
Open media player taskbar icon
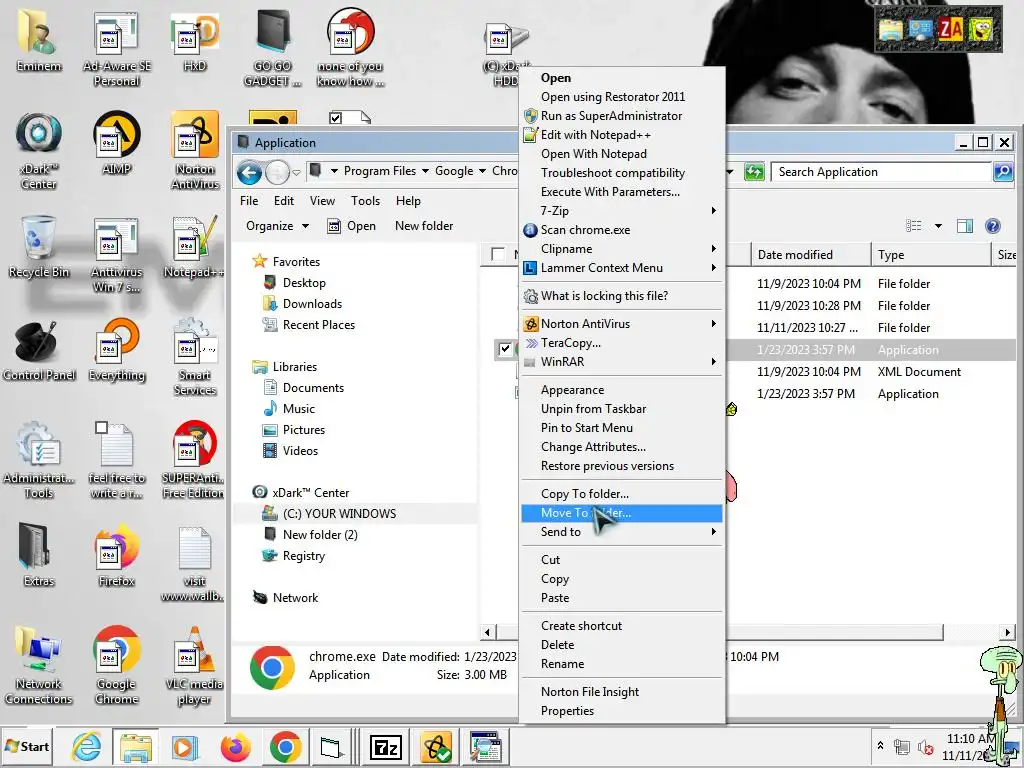pyautogui.click(x=185, y=747)
